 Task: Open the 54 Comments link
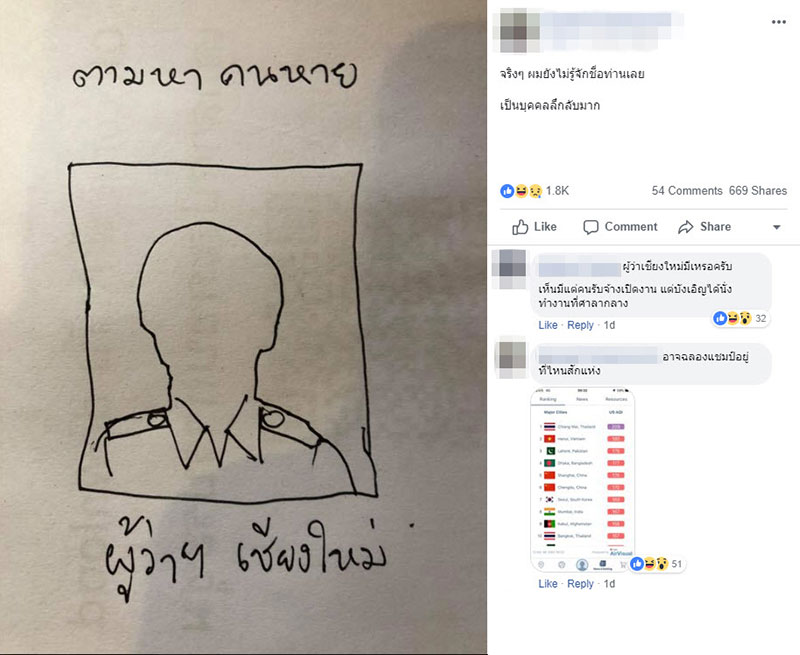(687, 191)
